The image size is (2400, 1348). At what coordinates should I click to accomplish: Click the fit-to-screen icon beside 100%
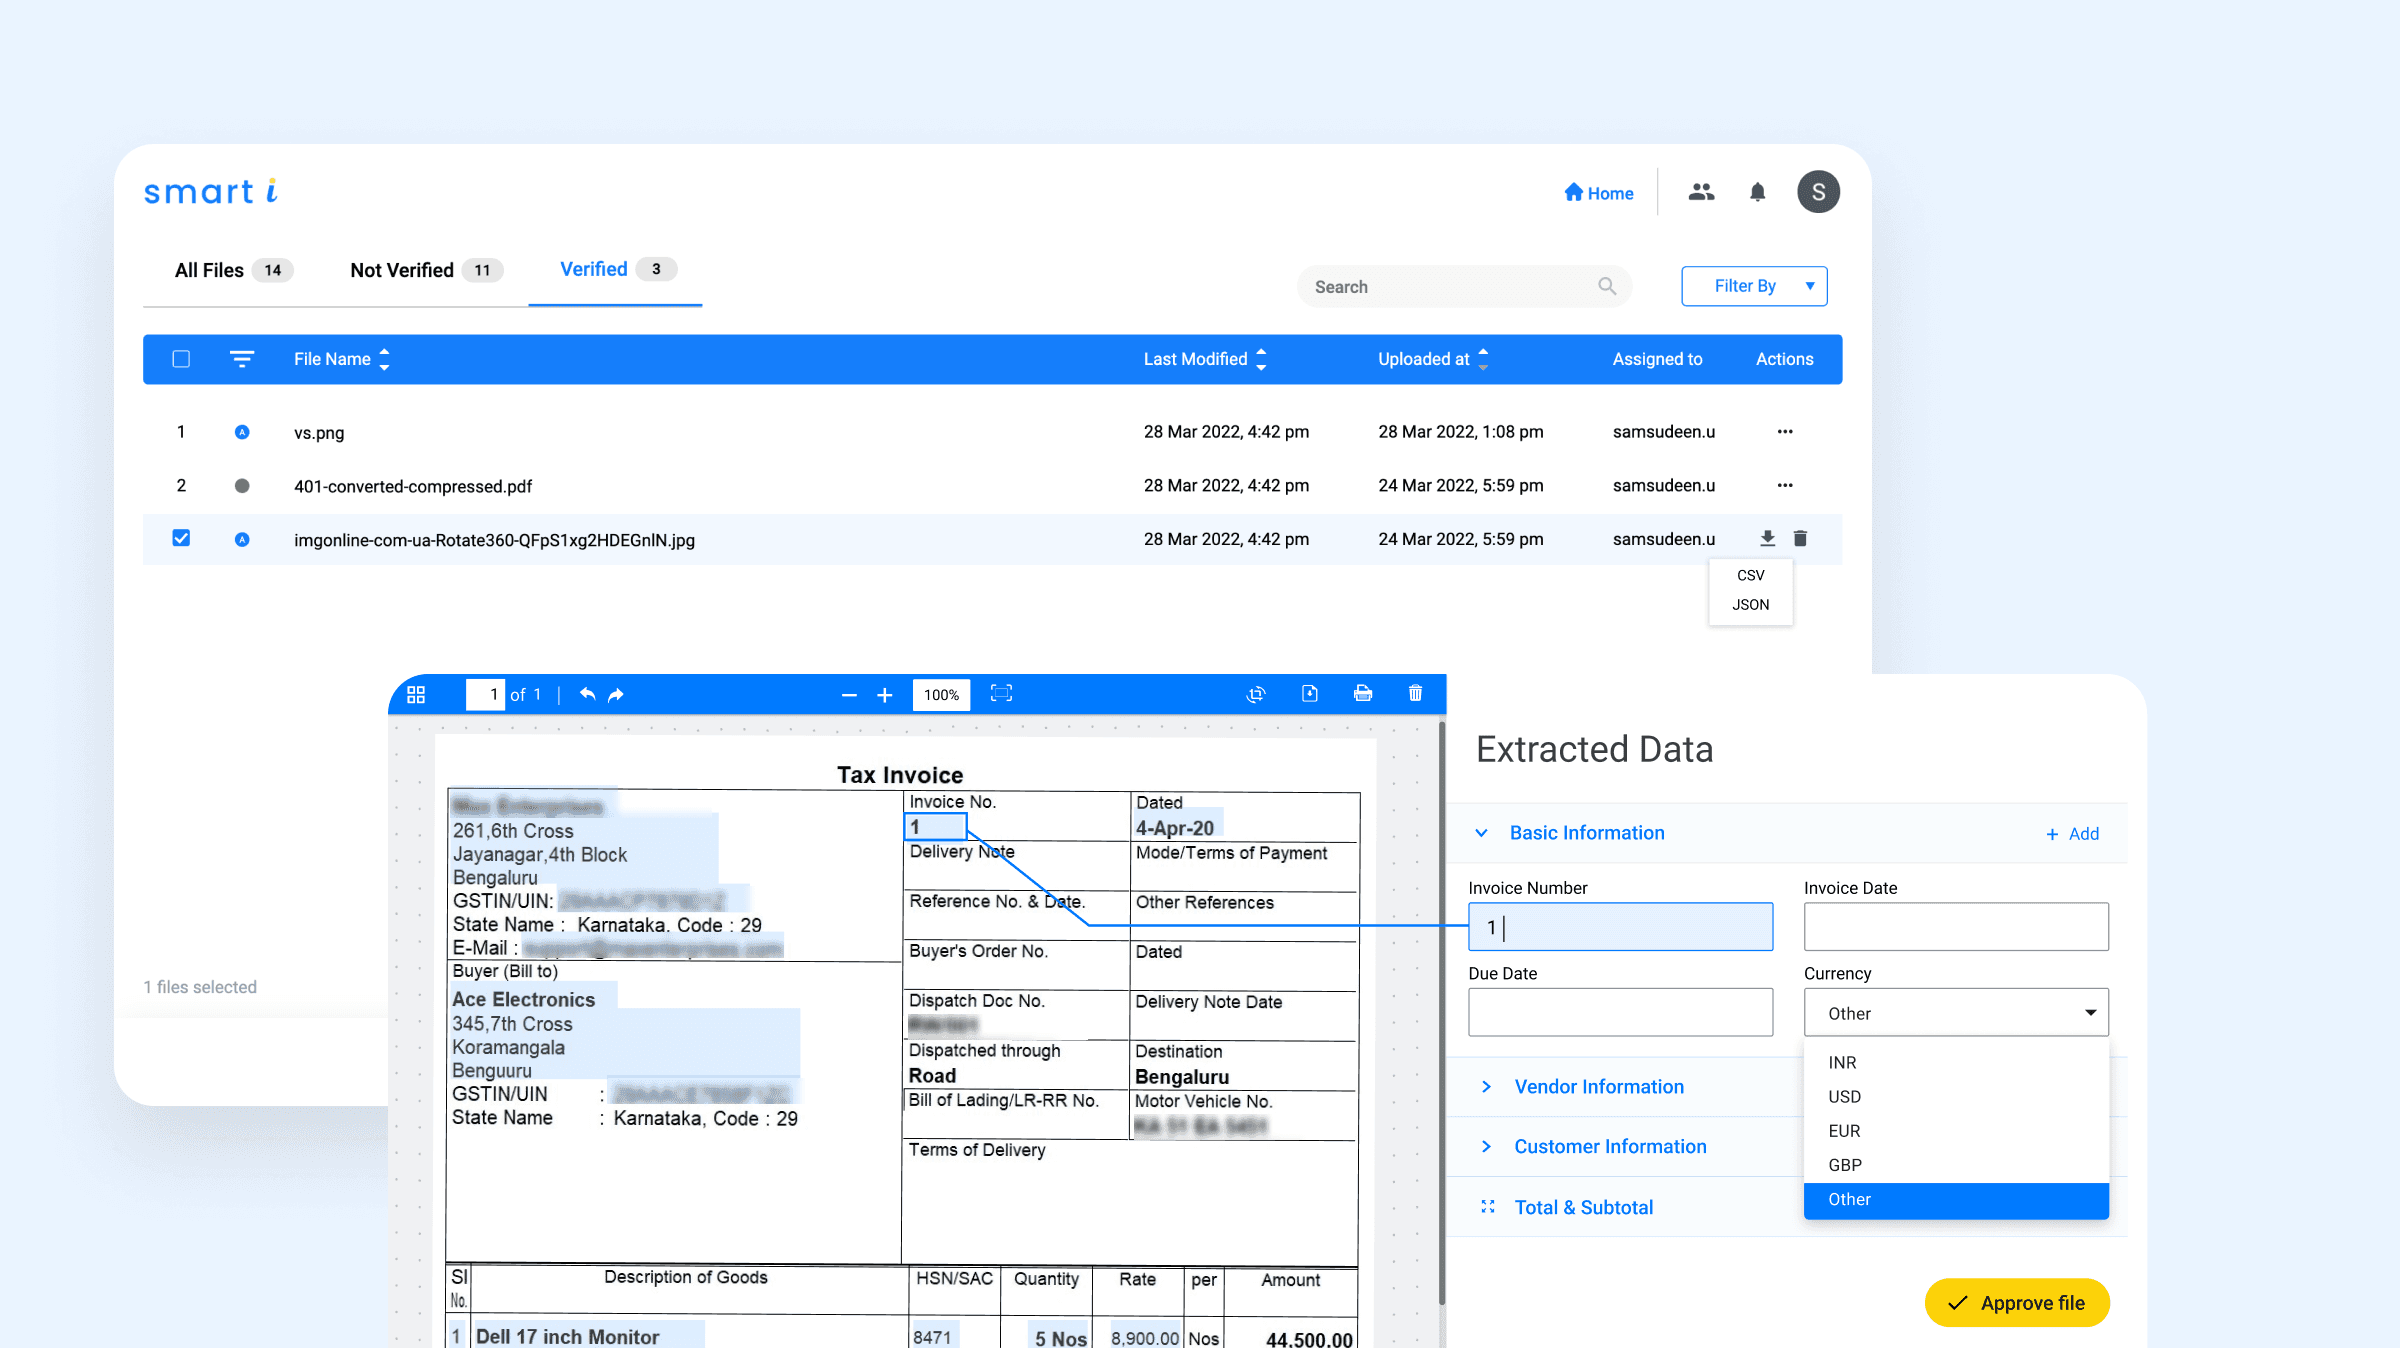pos(1001,693)
